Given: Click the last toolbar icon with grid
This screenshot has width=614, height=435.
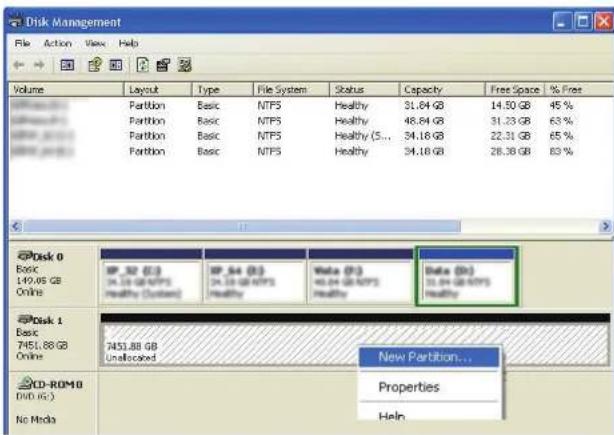Looking at the screenshot, I should (184, 65).
